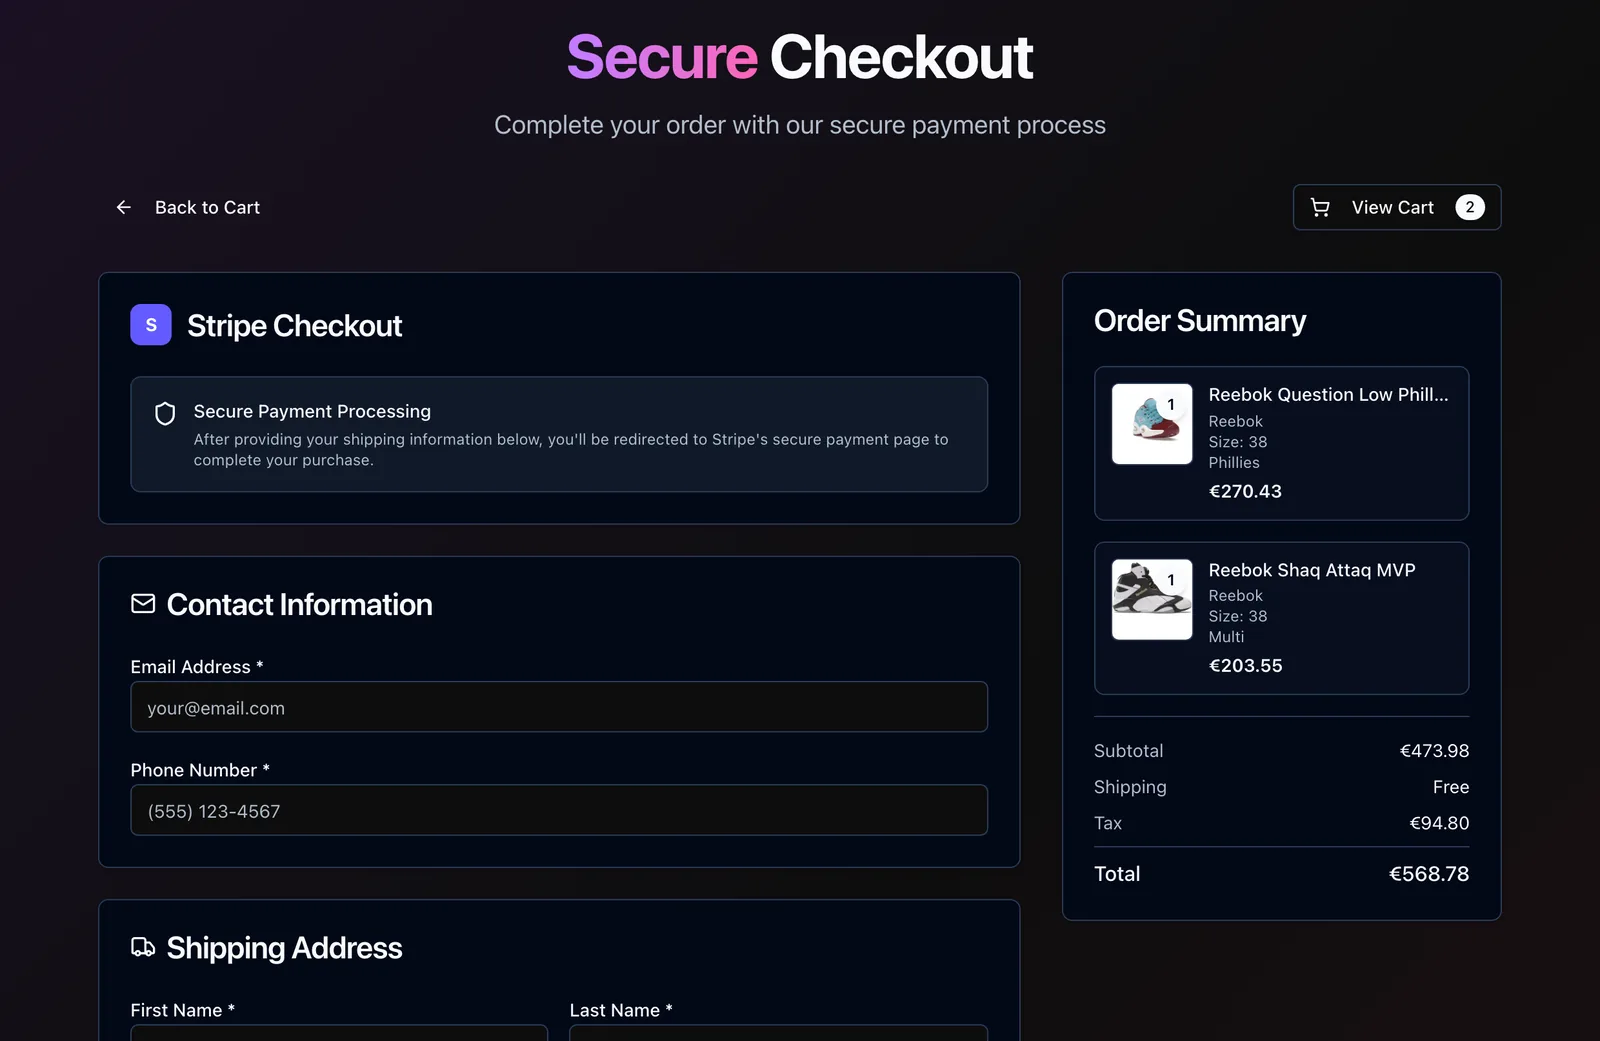Screen dimensions: 1600x1041
Task: Click Reebok Question Low Phill... title
Action: 1328,394
